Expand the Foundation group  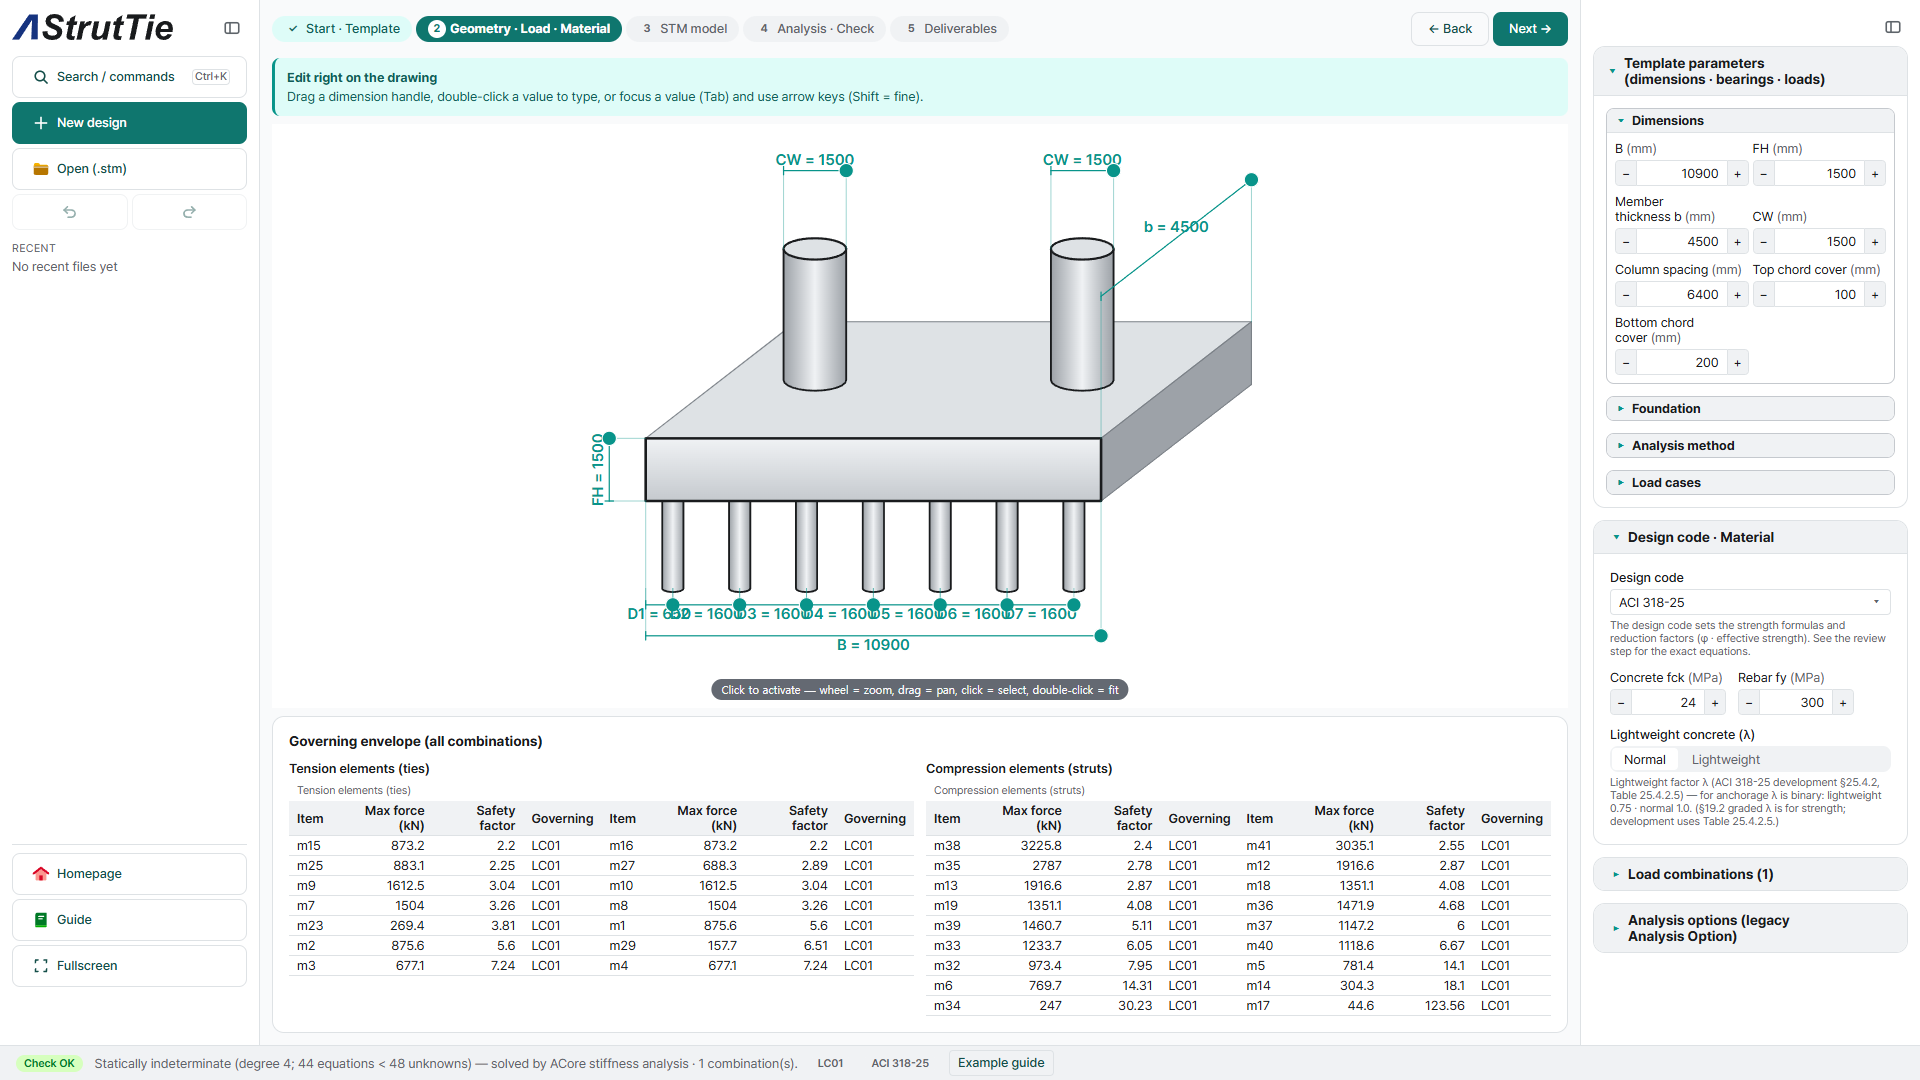[x=1750, y=409]
